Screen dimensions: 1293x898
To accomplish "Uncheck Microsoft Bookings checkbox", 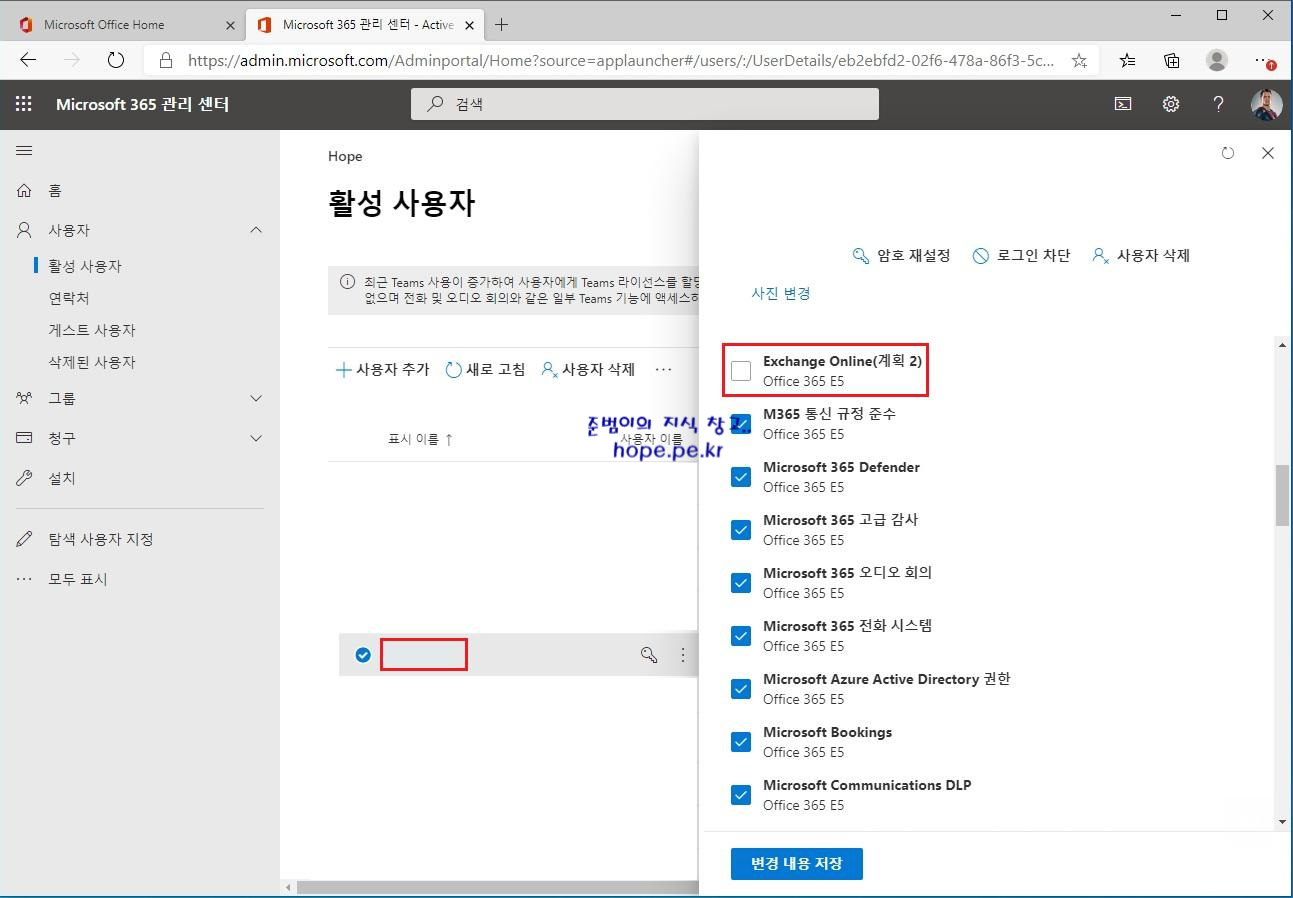I will [741, 742].
